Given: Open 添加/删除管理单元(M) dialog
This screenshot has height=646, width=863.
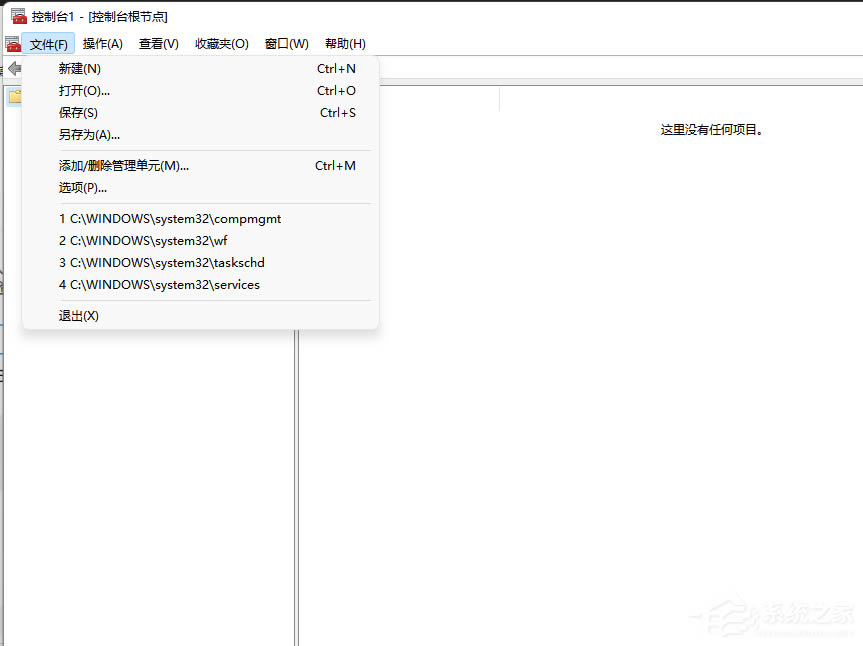Looking at the screenshot, I should (x=123, y=165).
